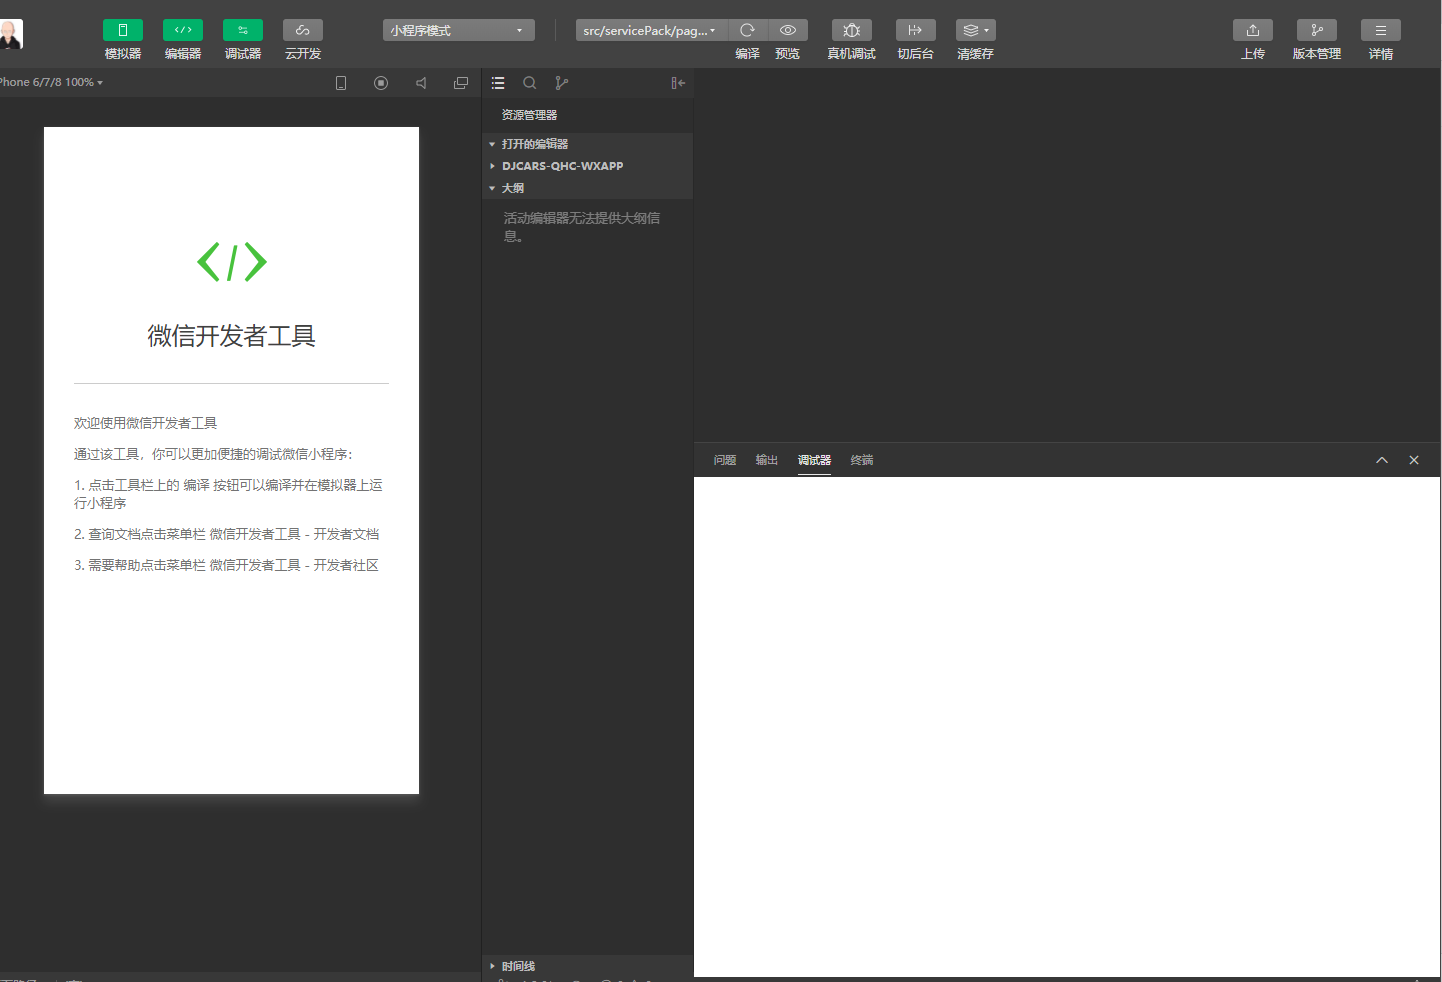This screenshot has width=1442, height=982.
Task: Open the 清缓存 clear cache menu
Action: coord(976,30)
